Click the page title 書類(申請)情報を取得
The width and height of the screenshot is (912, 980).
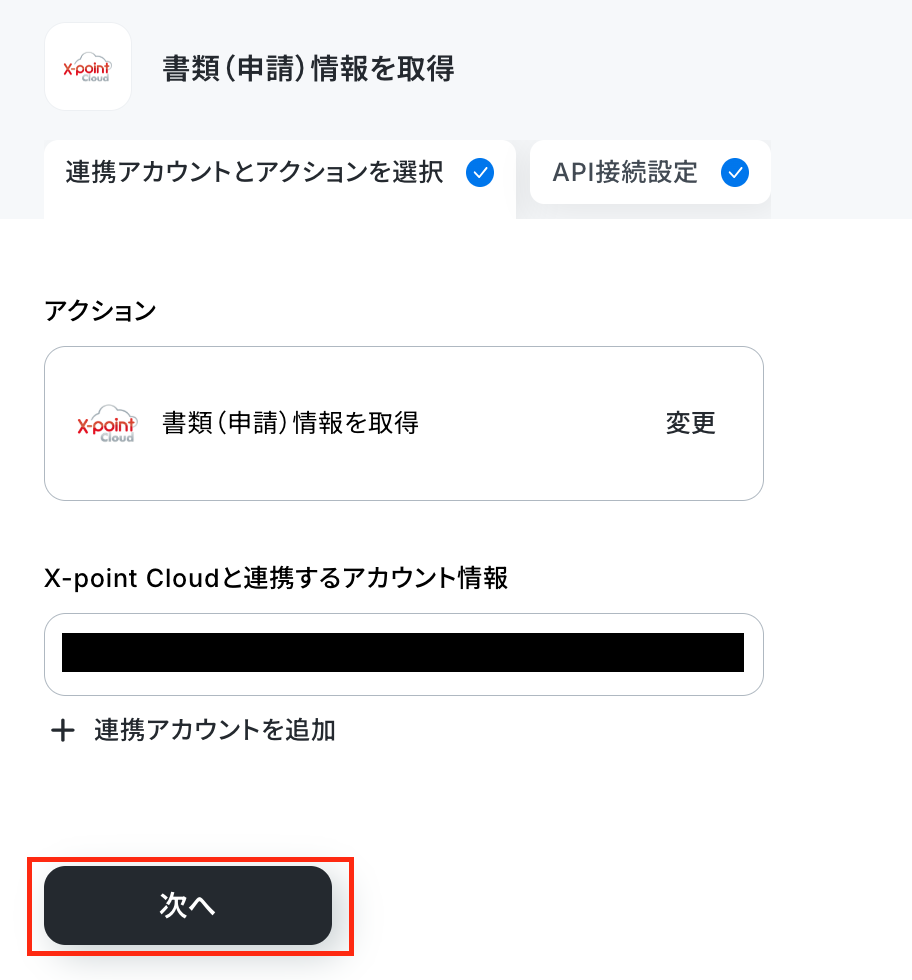tap(308, 68)
